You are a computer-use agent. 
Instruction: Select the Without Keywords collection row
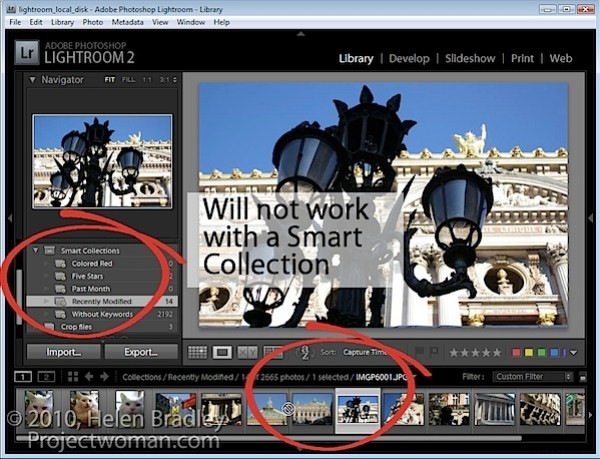(x=102, y=314)
